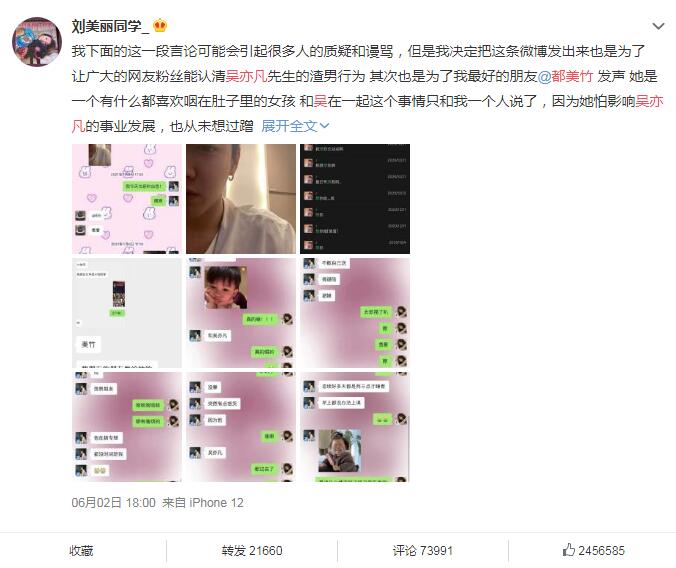Open the @都美竹 mention link
This screenshot has height=568, width=676.
coord(565,76)
